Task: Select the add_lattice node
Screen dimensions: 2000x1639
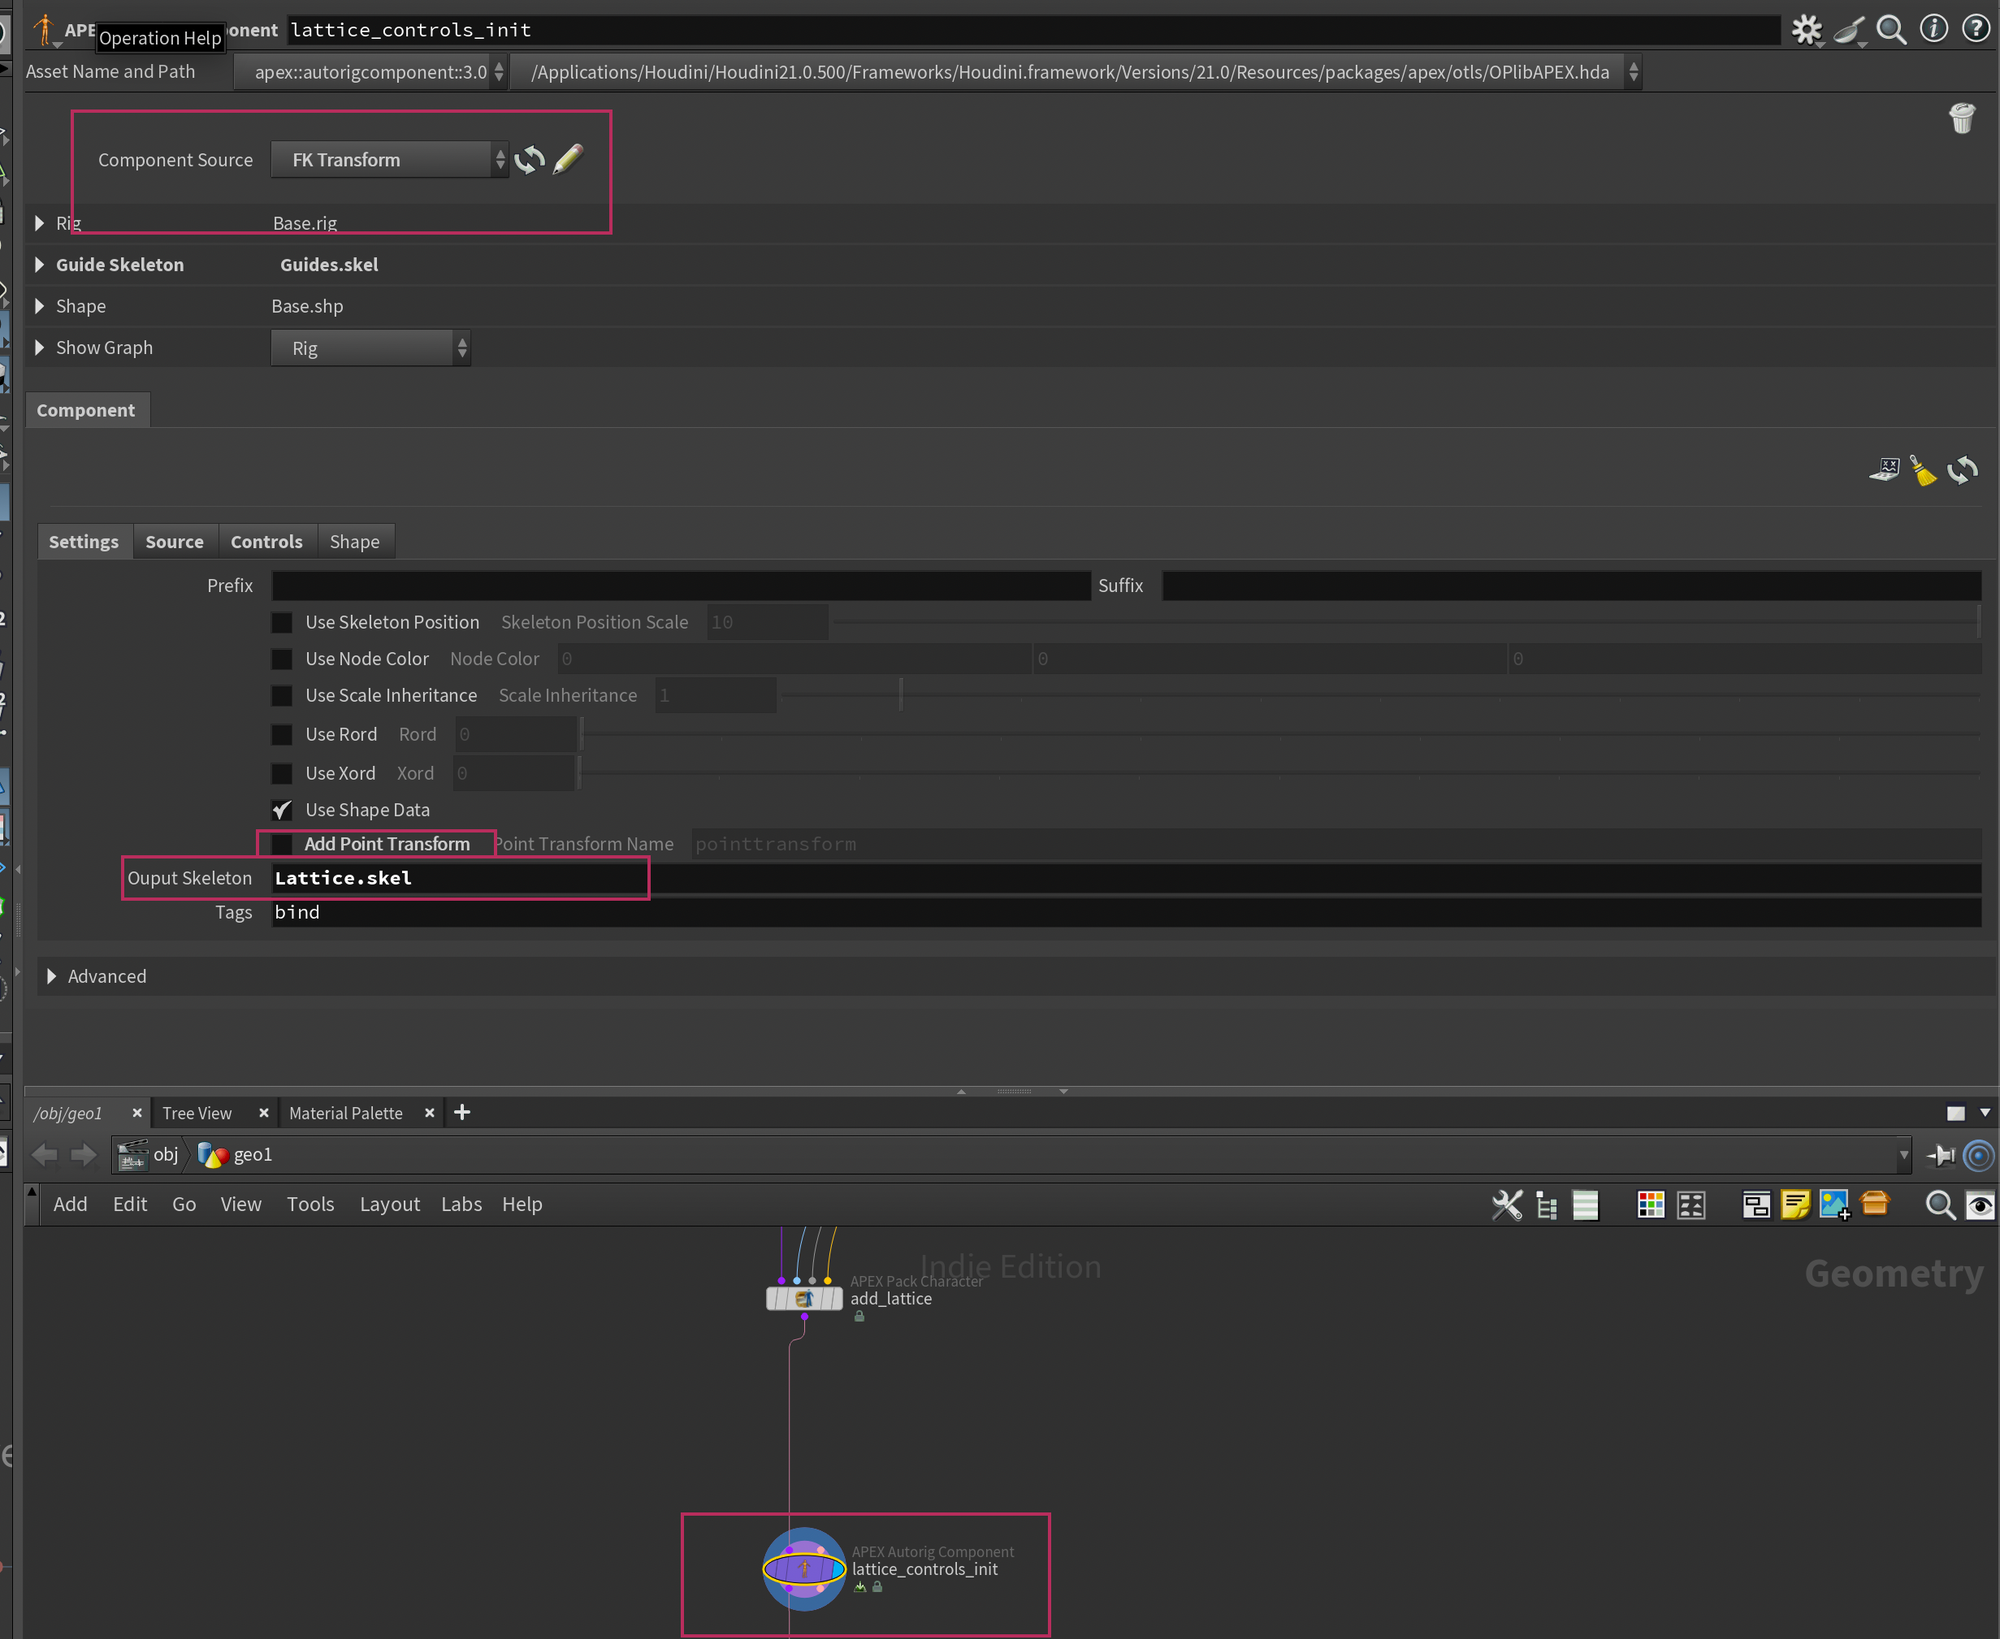Action: (x=804, y=1299)
